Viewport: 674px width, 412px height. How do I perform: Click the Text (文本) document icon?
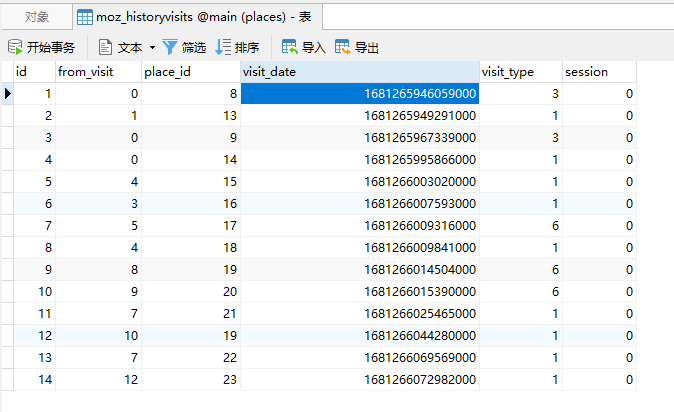105,47
